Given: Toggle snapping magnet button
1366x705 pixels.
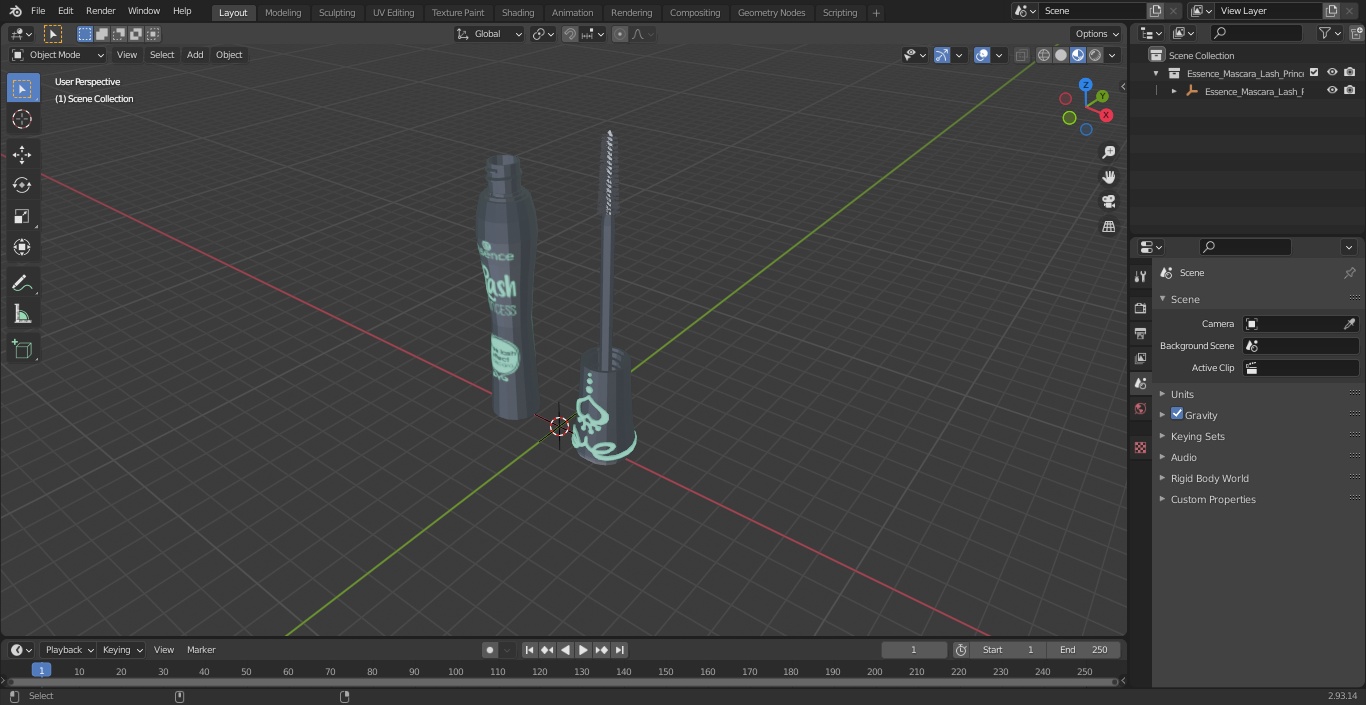Looking at the screenshot, I should point(570,34).
